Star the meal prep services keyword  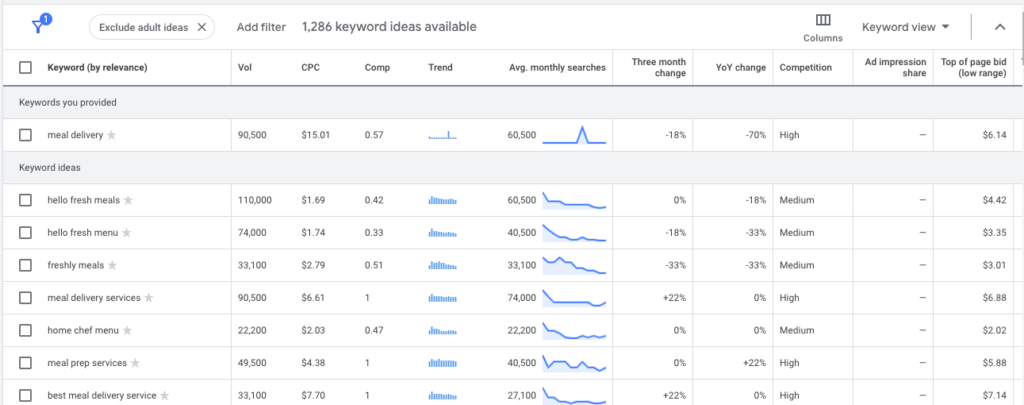(x=135, y=363)
